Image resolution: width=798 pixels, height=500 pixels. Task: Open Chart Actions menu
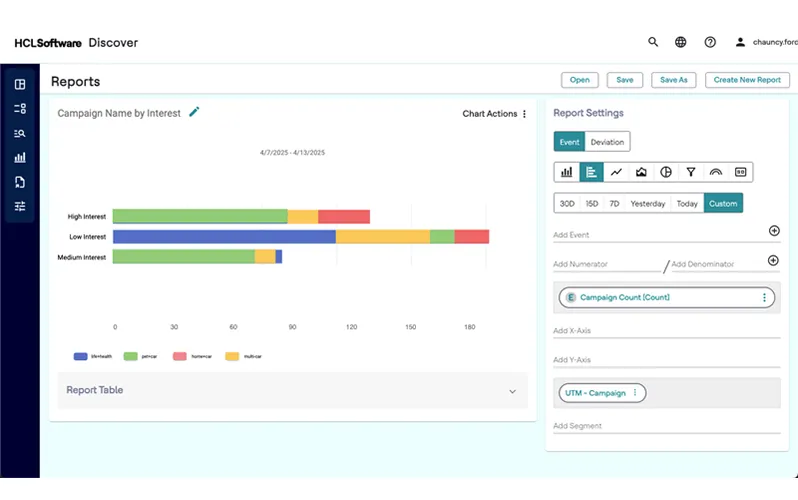click(494, 114)
